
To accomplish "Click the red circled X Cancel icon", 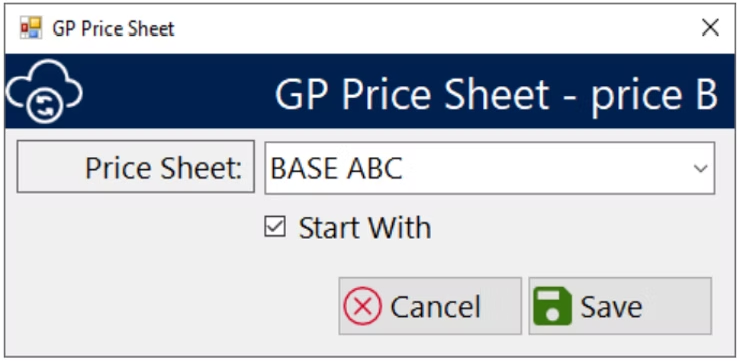I will coord(362,306).
